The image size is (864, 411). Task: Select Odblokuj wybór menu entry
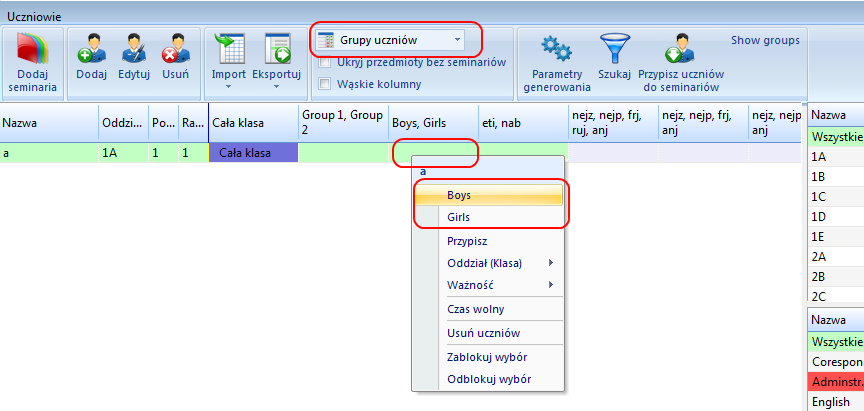(x=489, y=379)
